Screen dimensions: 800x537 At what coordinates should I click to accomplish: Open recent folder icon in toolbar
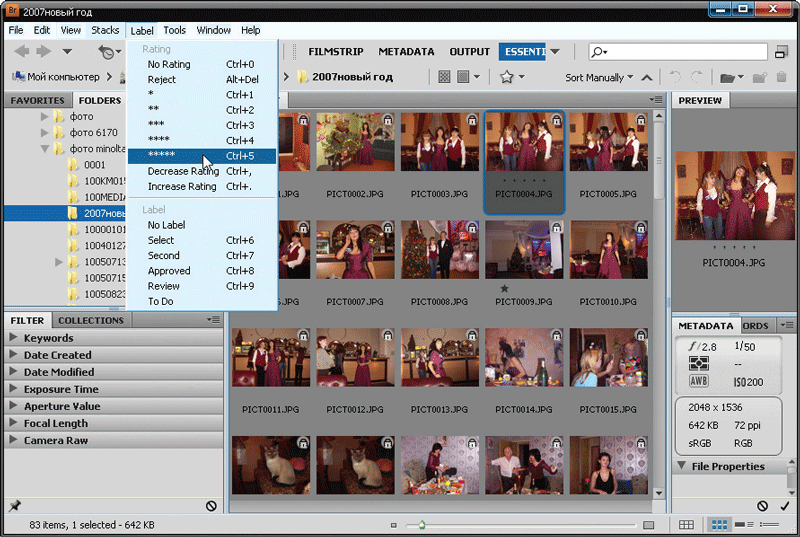(727, 78)
